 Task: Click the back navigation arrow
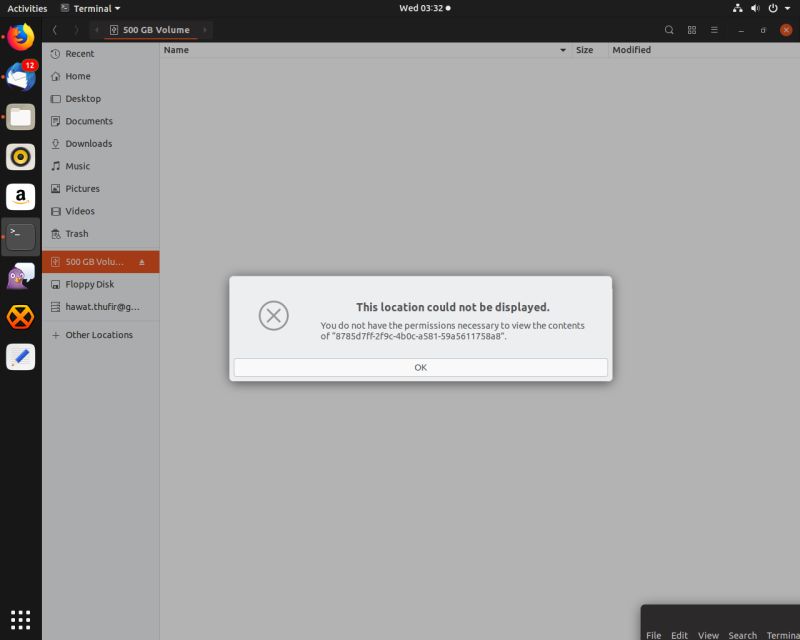(55, 30)
